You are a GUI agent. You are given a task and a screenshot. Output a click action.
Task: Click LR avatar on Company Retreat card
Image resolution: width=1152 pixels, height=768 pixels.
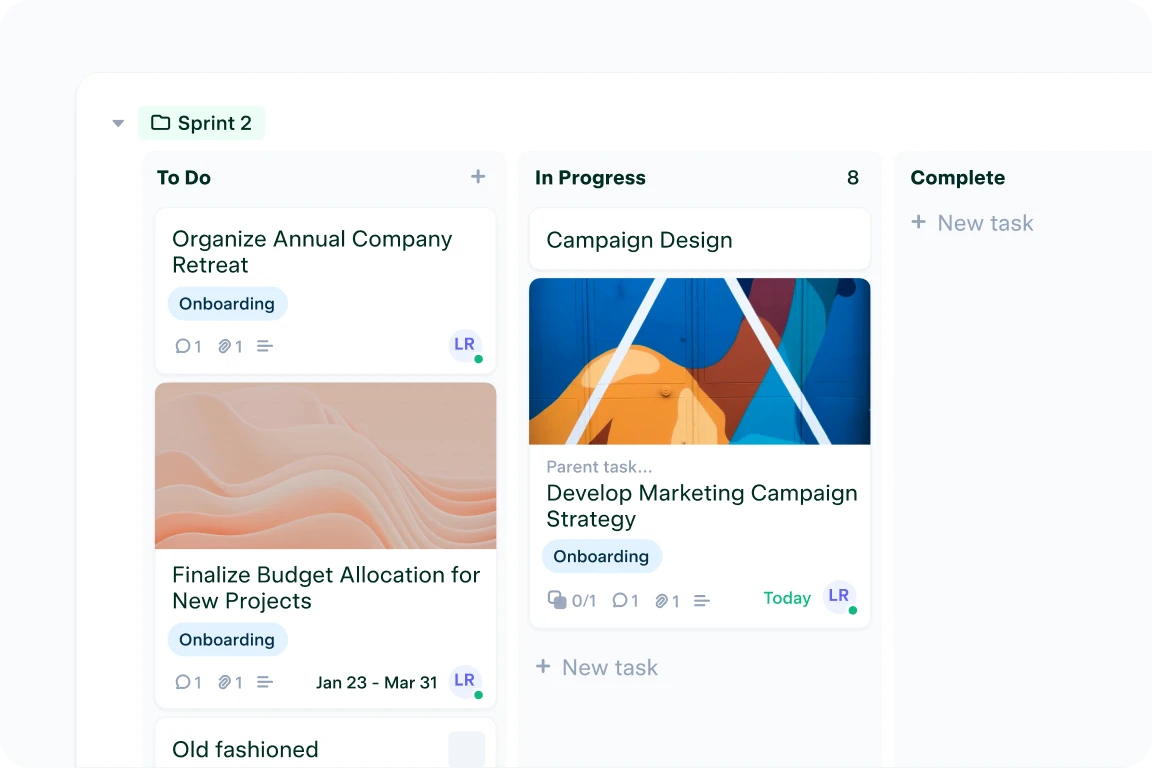[x=465, y=345]
